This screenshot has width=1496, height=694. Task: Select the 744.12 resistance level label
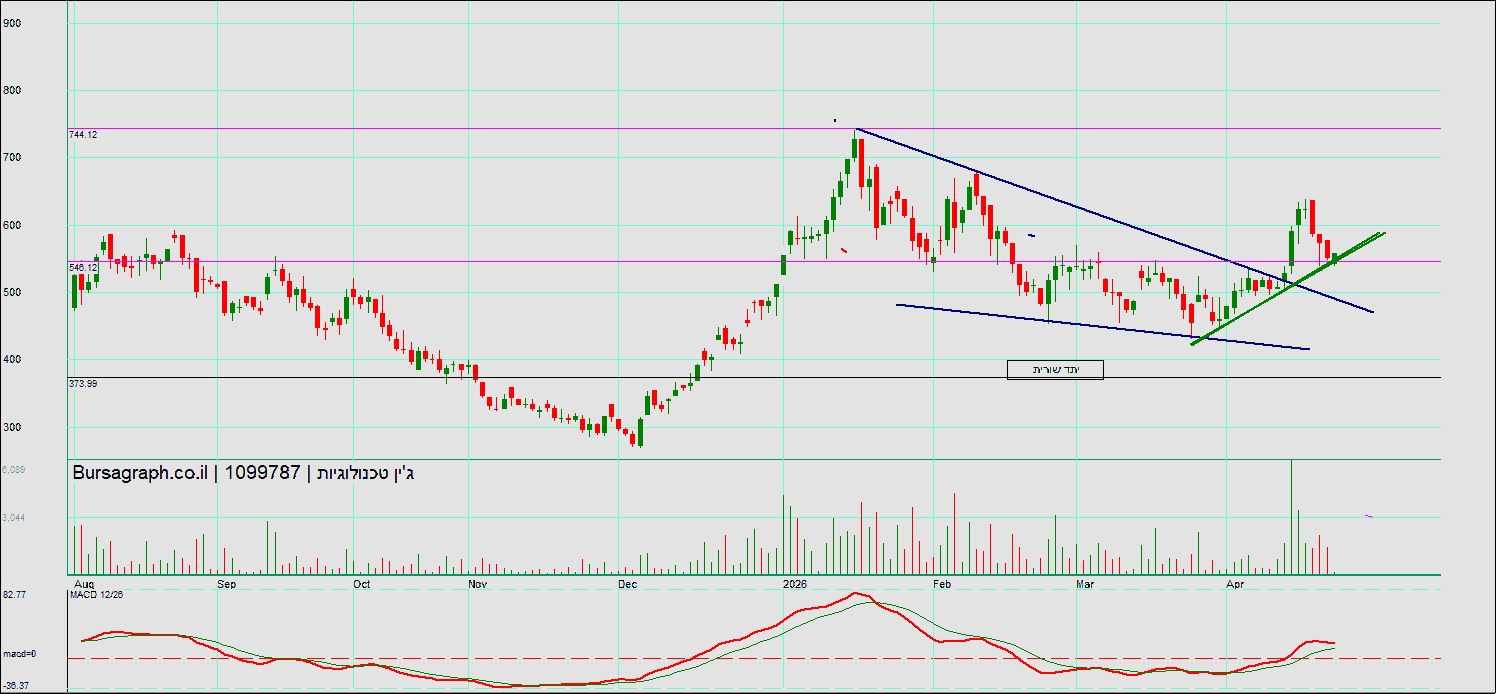click(83, 135)
